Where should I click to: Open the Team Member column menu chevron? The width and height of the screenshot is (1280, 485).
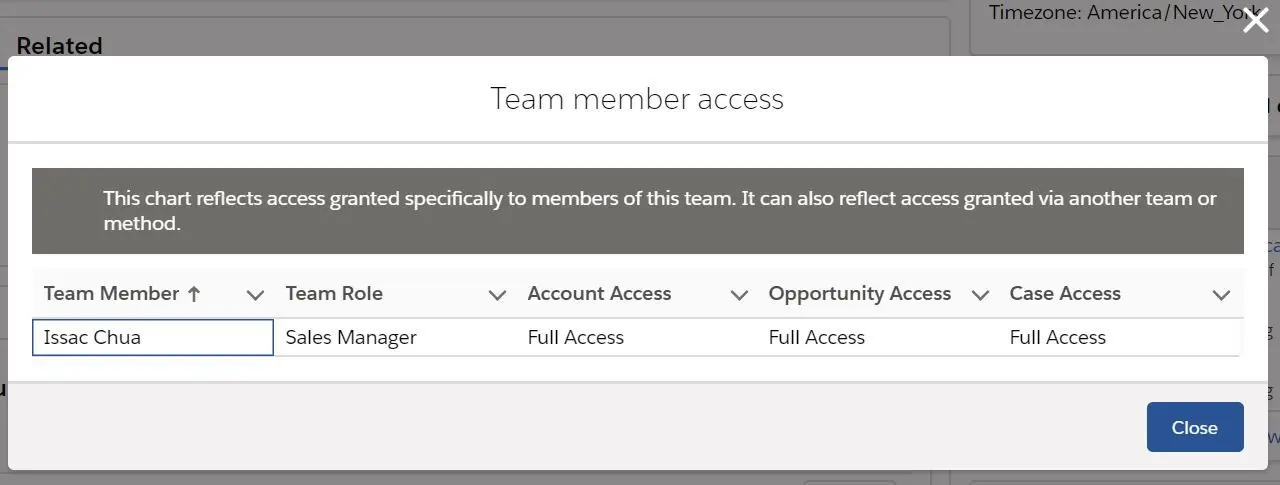coord(255,295)
